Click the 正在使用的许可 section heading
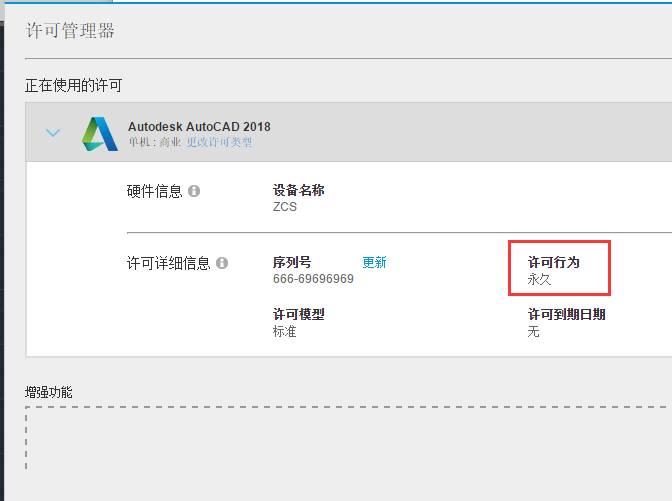The width and height of the screenshot is (672, 501). coord(73,85)
